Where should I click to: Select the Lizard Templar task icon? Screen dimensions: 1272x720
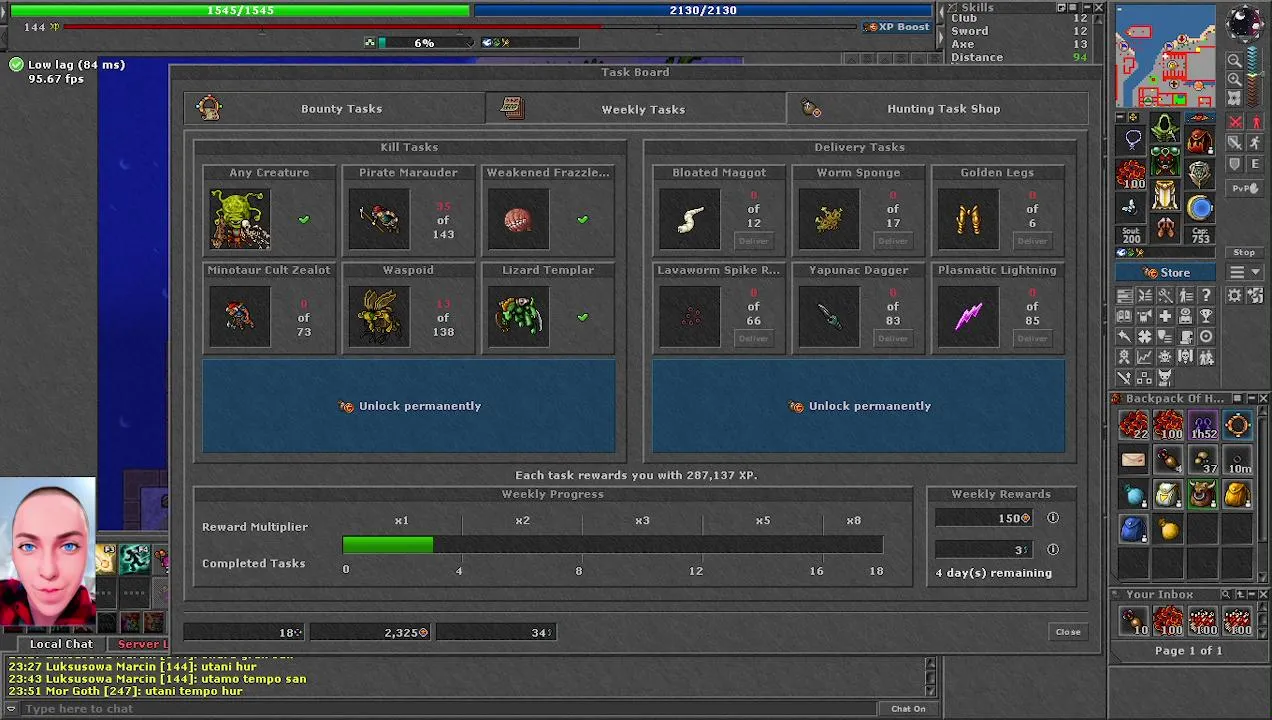(x=518, y=317)
